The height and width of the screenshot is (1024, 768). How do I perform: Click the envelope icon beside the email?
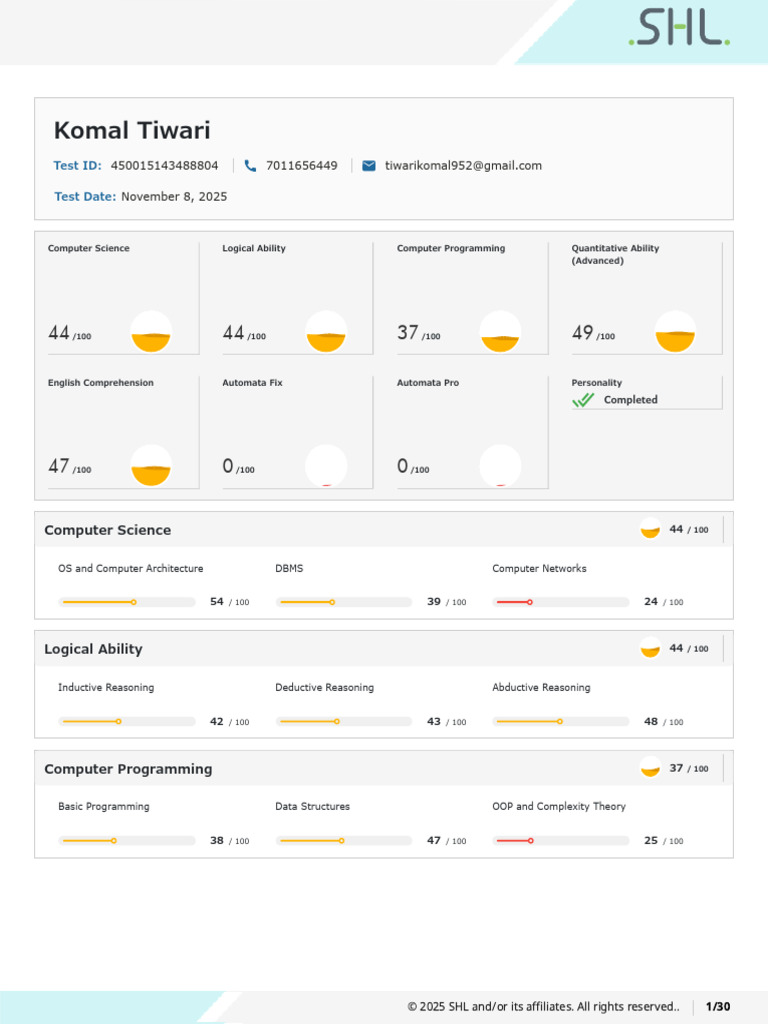point(369,166)
